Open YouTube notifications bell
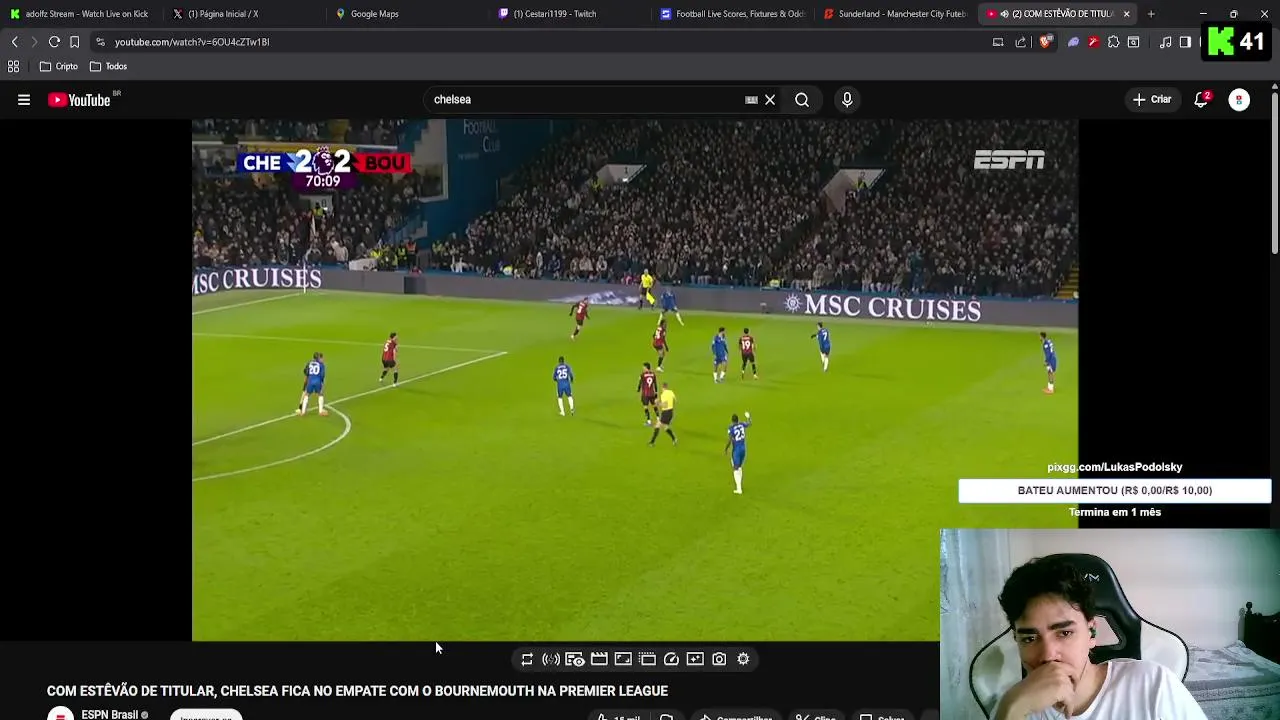Image resolution: width=1280 pixels, height=720 pixels. pos(1201,100)
